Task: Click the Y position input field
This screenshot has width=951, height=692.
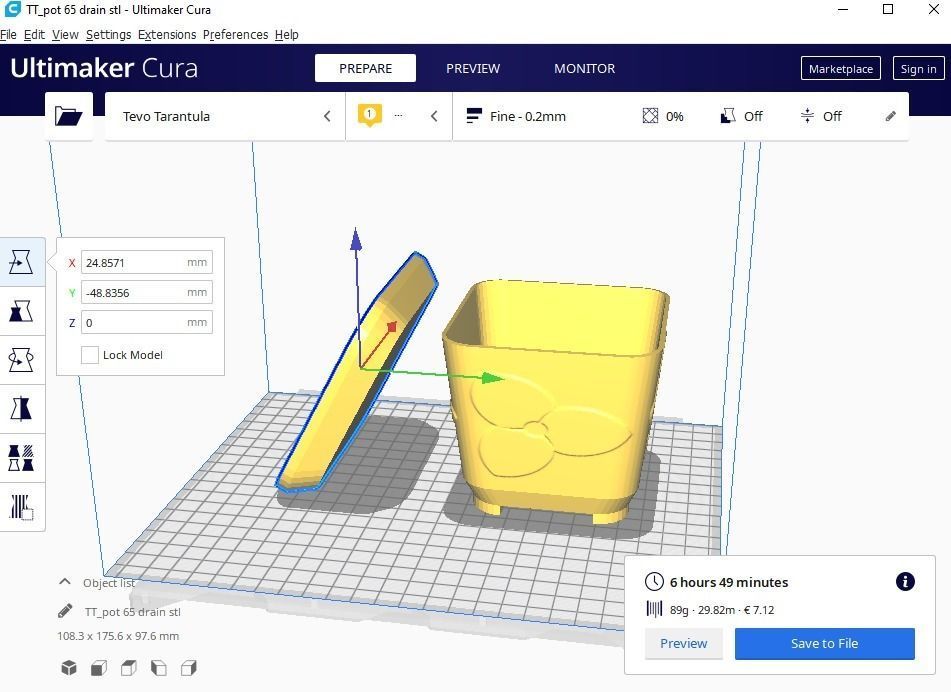Action: [x=147, y=292]
